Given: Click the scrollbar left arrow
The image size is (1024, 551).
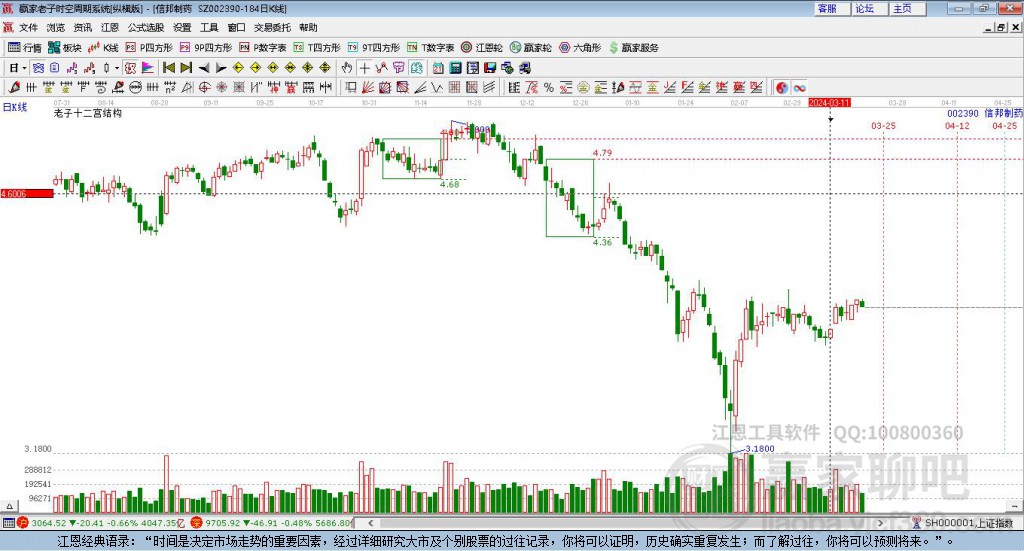Looking at the screenshot, I should [x=370, y=523].
